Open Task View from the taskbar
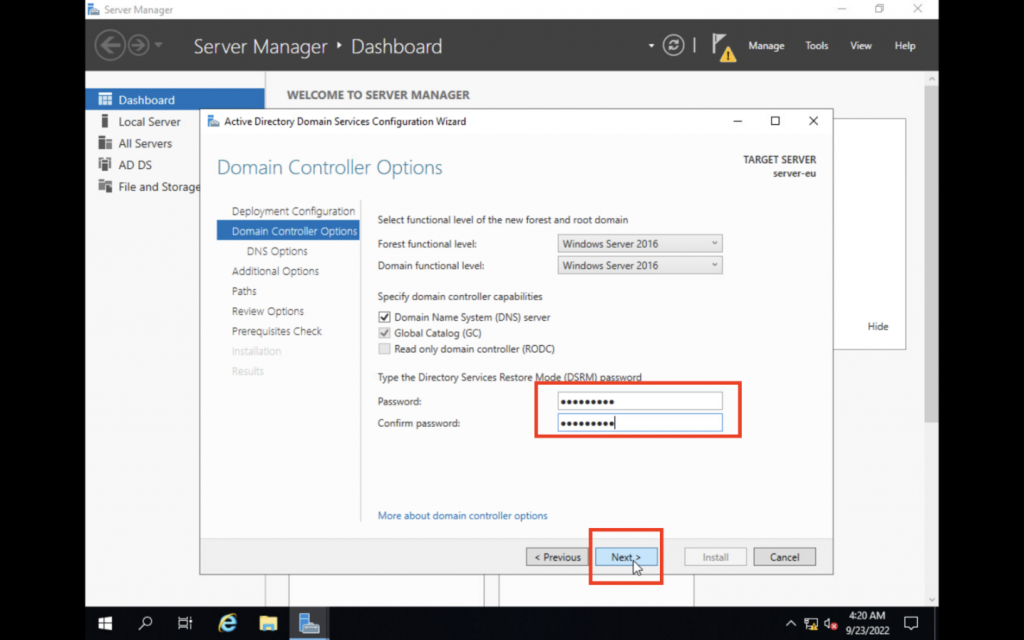Image resolution: width=1024 pixels, height=640 pixels. 185,623
